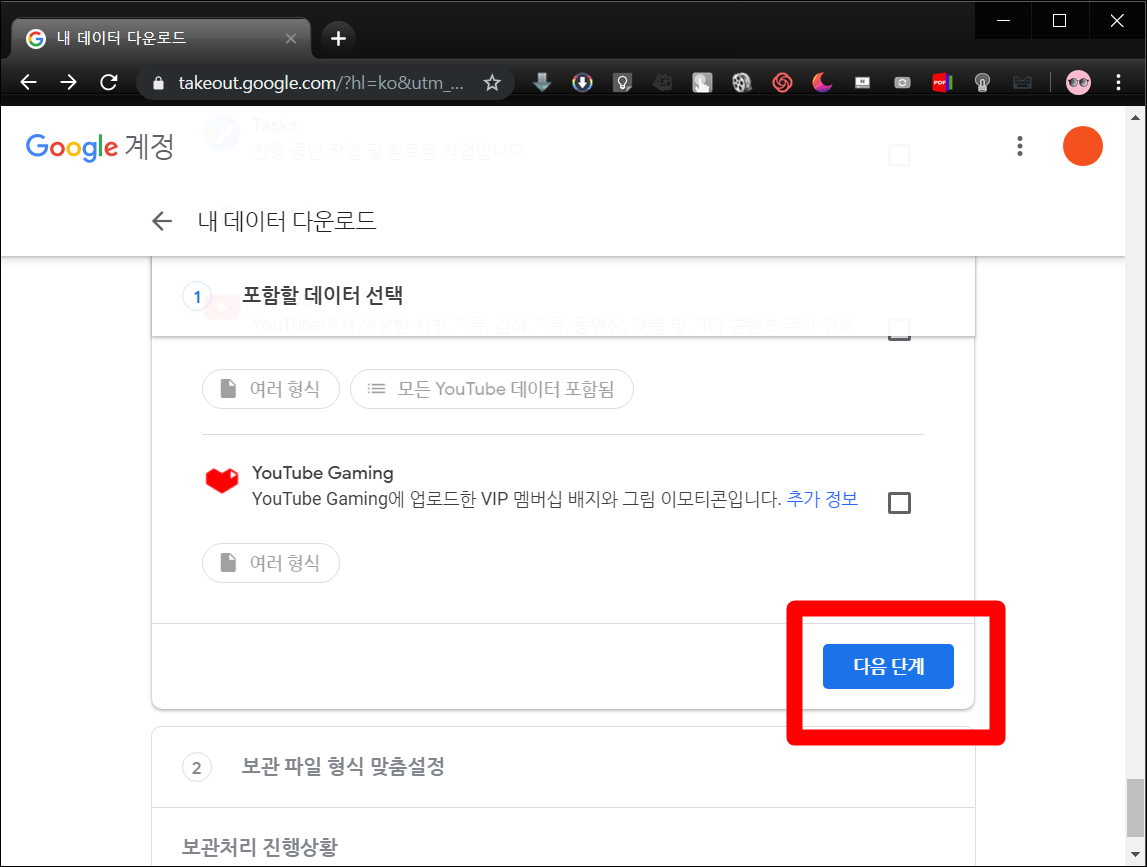
Task: Click the vertical scrollbar thumb
Action: (1135, 808)
